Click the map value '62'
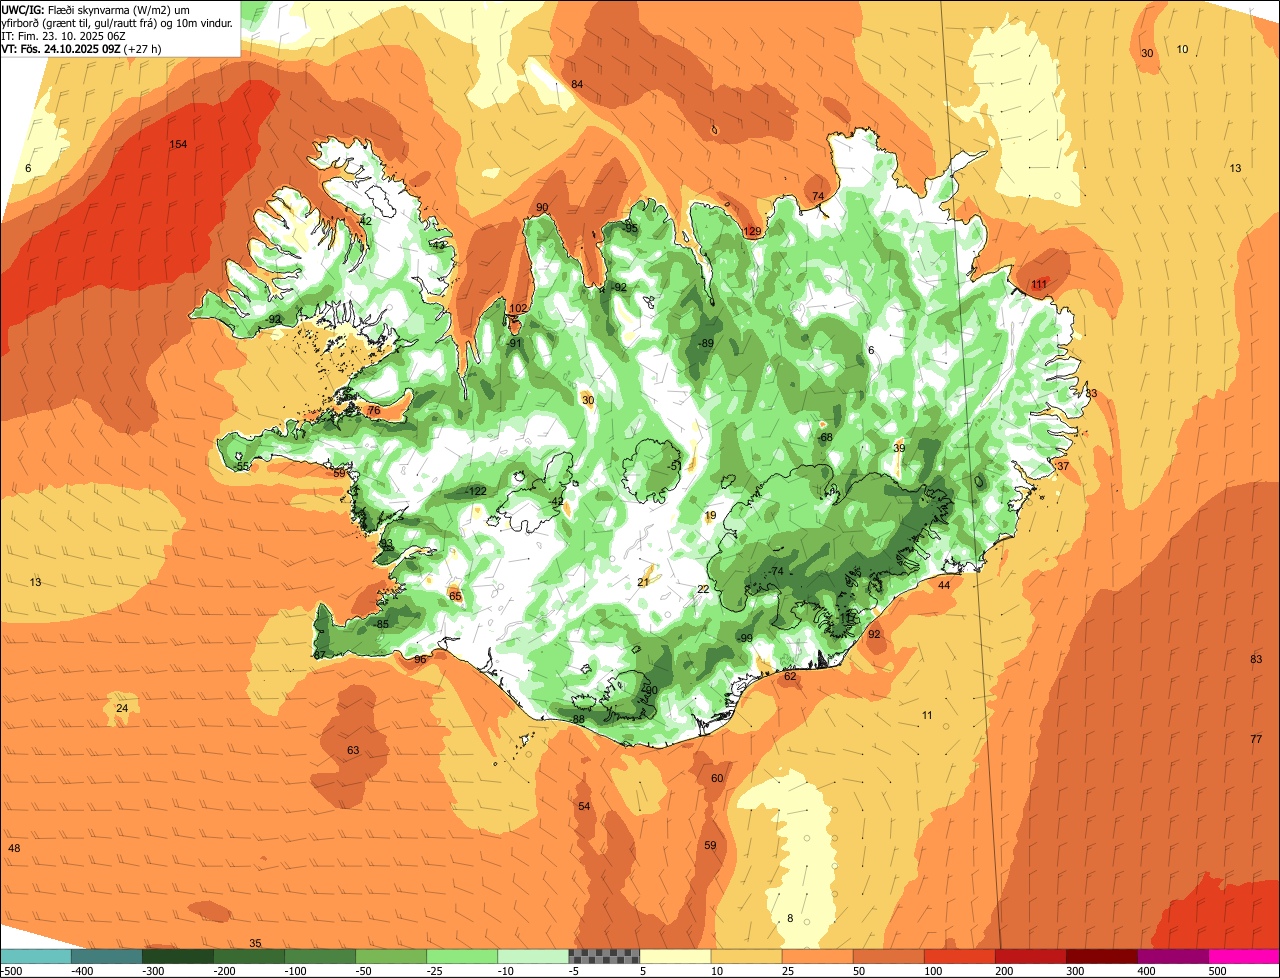1280x978 pixels. pos(790,677)
